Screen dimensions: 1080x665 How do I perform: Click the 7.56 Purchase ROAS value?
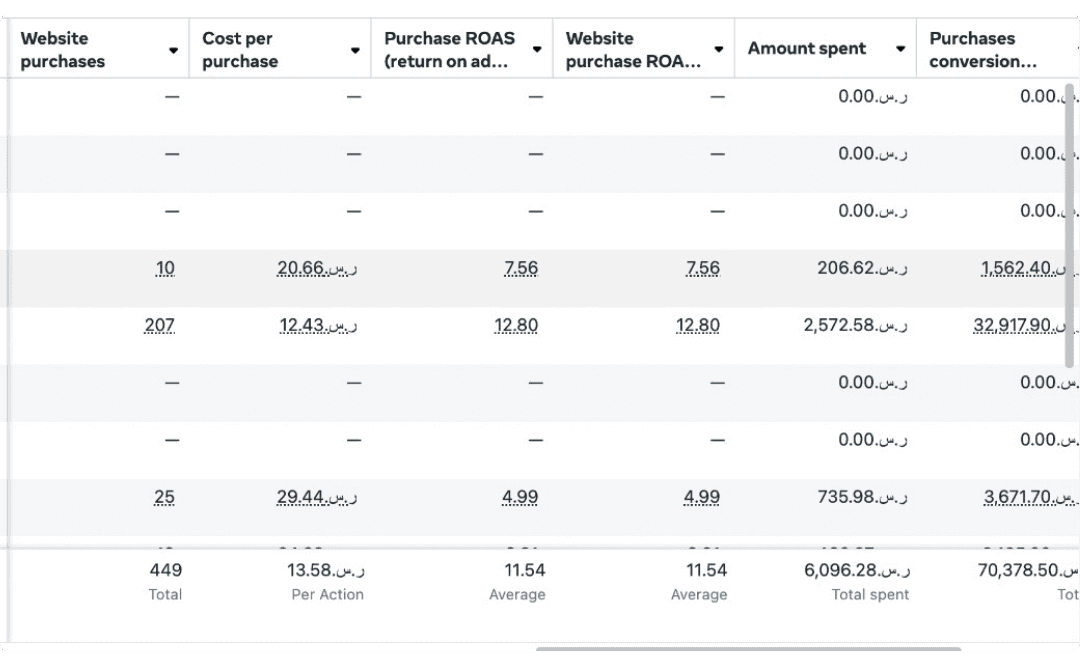(x=521, y=267)
